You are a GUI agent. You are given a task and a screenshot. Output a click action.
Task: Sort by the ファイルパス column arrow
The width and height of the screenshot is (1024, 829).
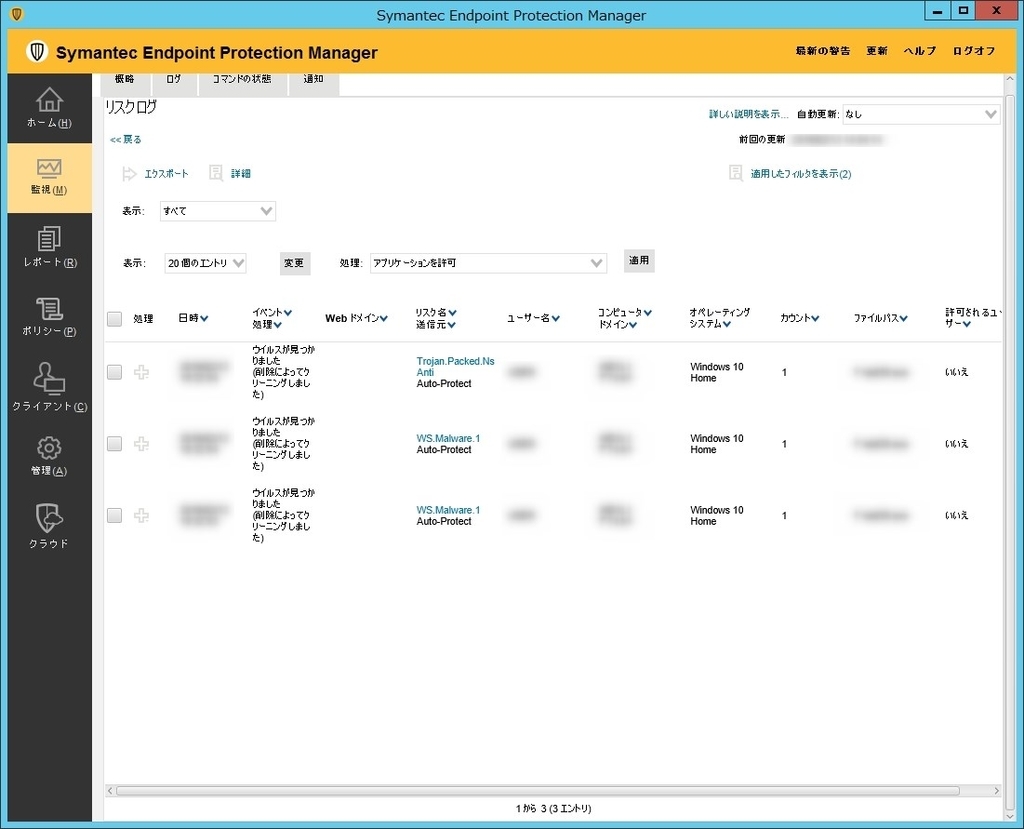pos(904,319)
